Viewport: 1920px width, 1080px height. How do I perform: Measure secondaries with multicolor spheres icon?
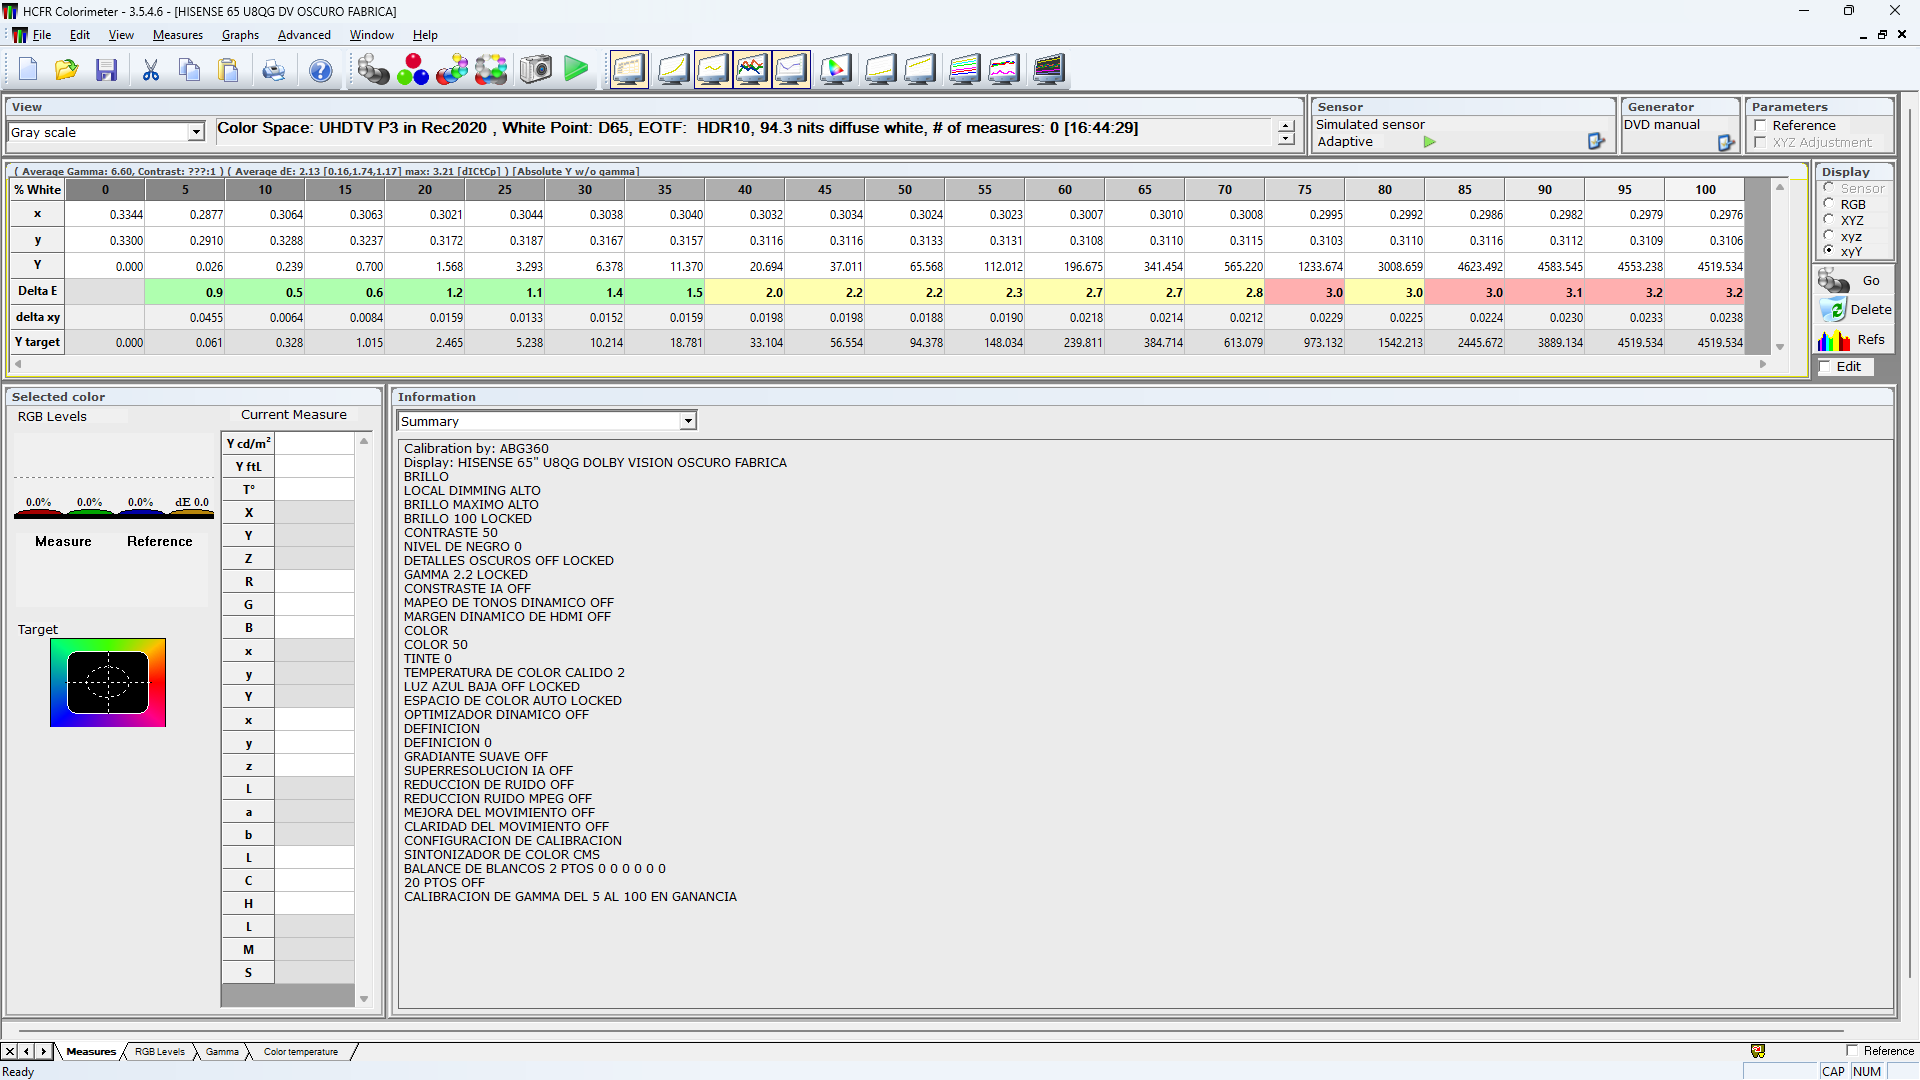(x=452, y=69)
